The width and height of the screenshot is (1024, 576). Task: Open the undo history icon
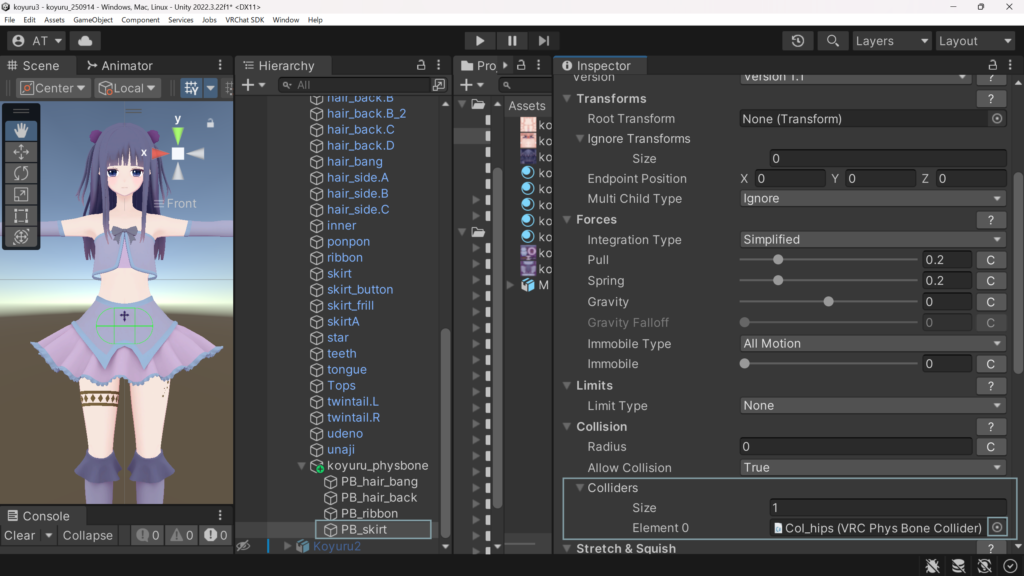click(797, 41)
